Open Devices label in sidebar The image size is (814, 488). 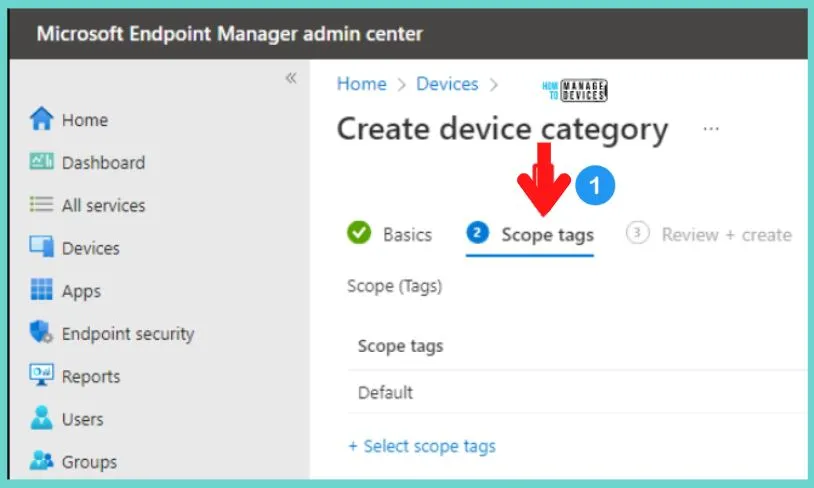(x=91, y=248)
